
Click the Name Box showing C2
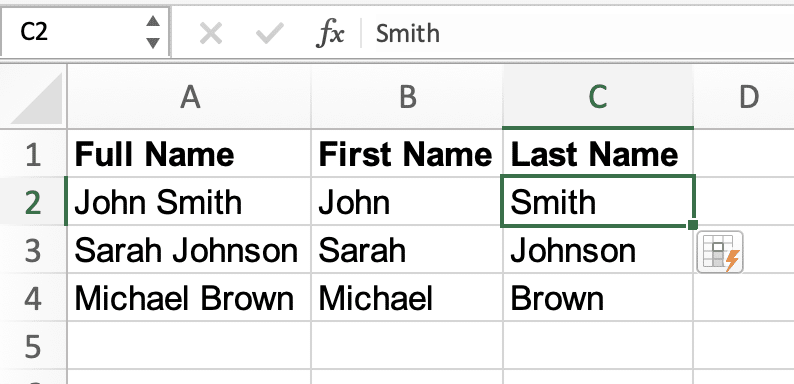point(85,32)
